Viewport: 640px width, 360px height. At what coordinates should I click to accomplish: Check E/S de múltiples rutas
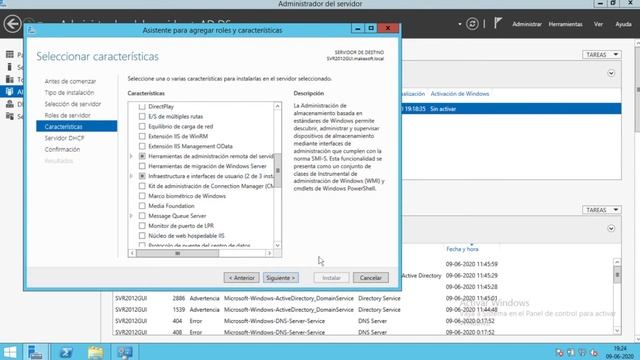tap(142, 116)
